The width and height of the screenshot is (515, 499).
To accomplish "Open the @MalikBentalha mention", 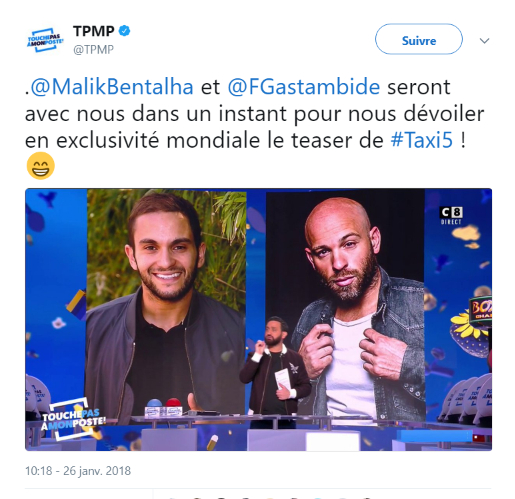I will (112, 87).
